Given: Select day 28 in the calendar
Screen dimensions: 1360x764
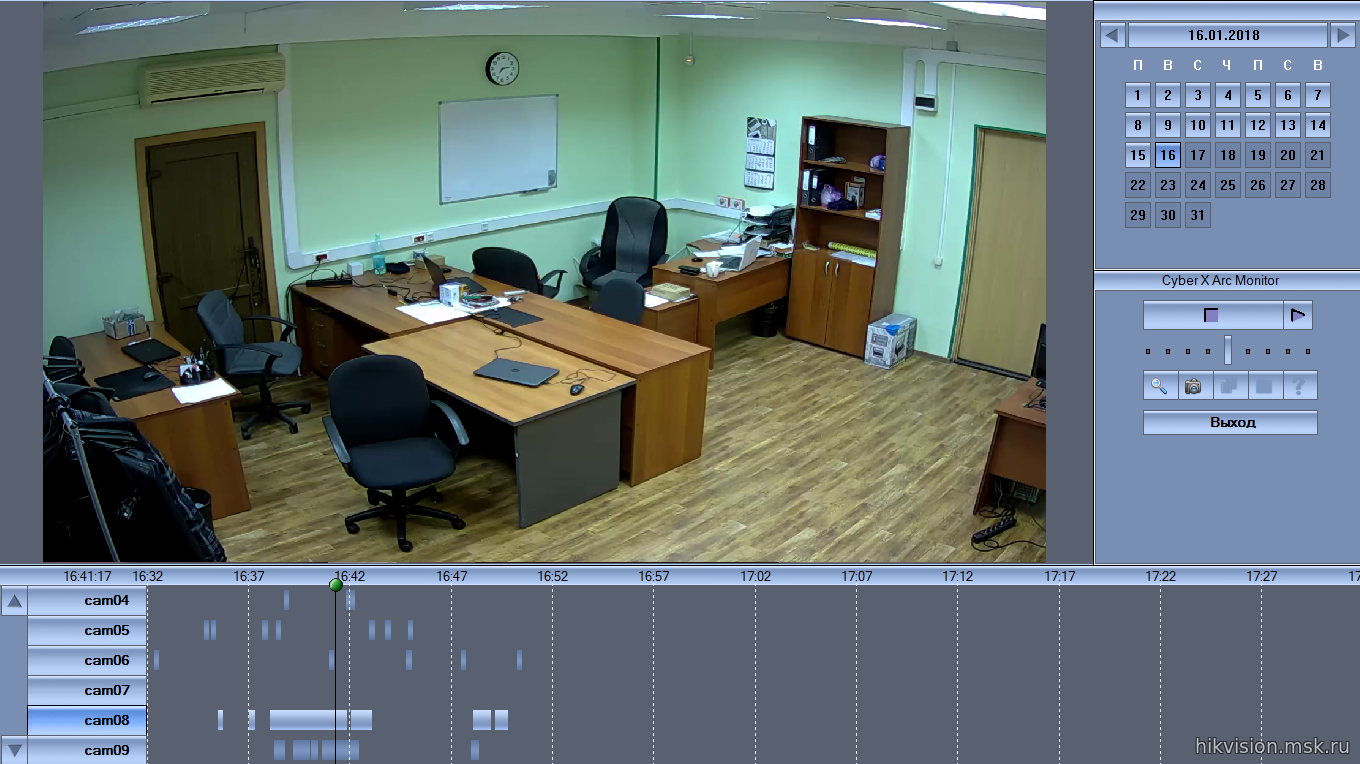Looking at the screenshot, I should [1318, 185].
